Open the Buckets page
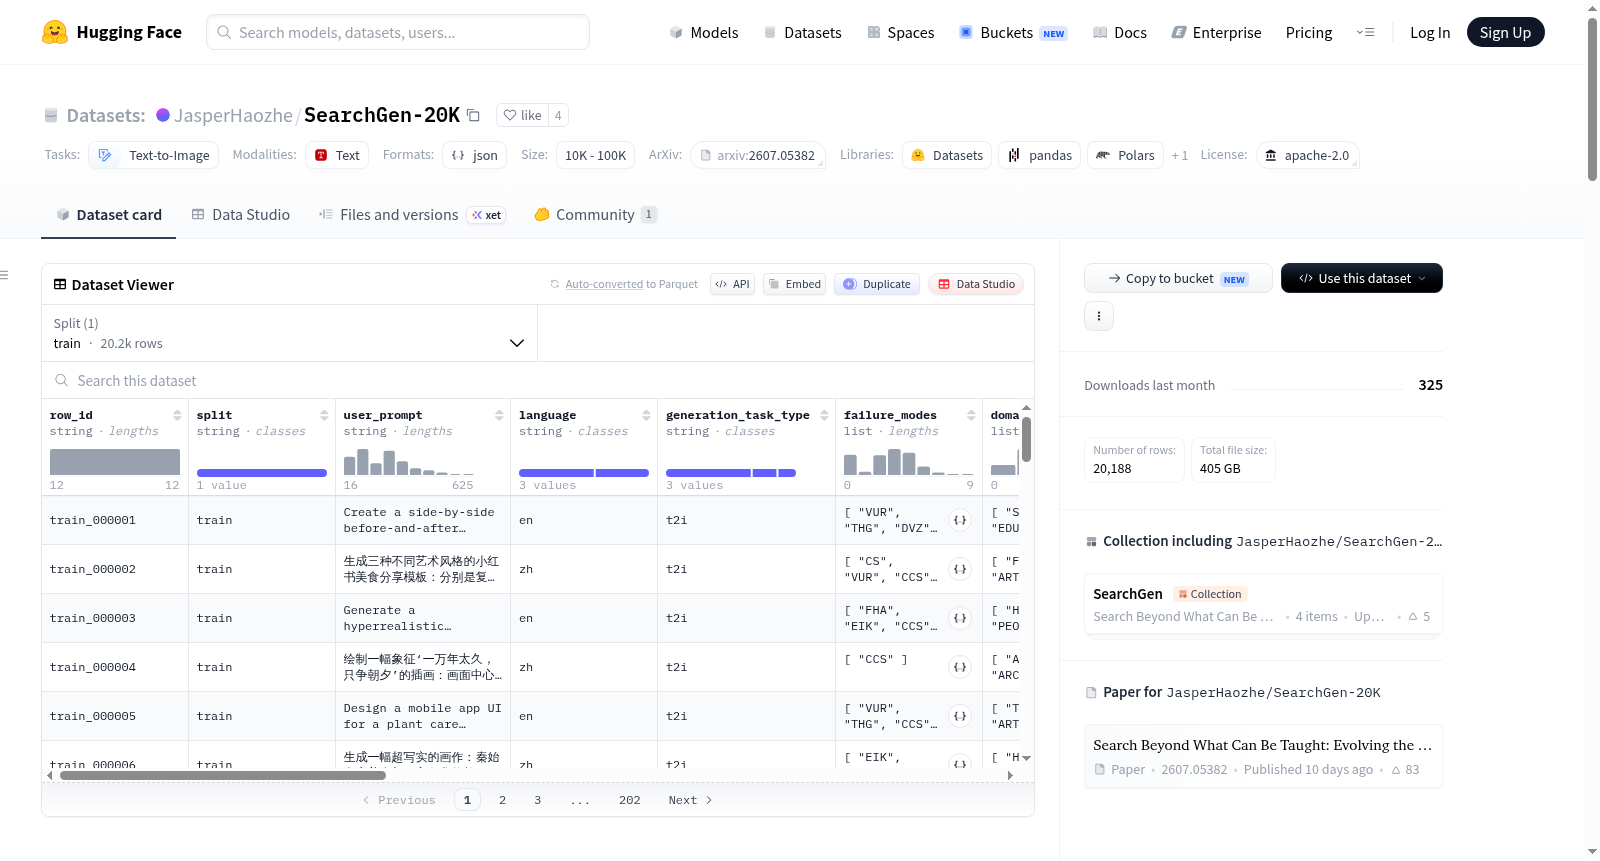Screen dimensions: 1600x861 point(1013,32)
